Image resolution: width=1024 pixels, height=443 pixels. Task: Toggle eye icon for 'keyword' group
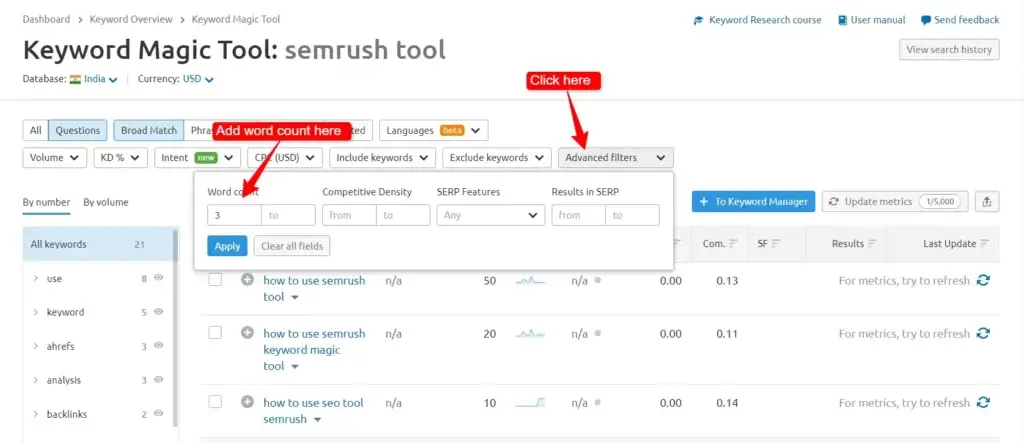158,312
